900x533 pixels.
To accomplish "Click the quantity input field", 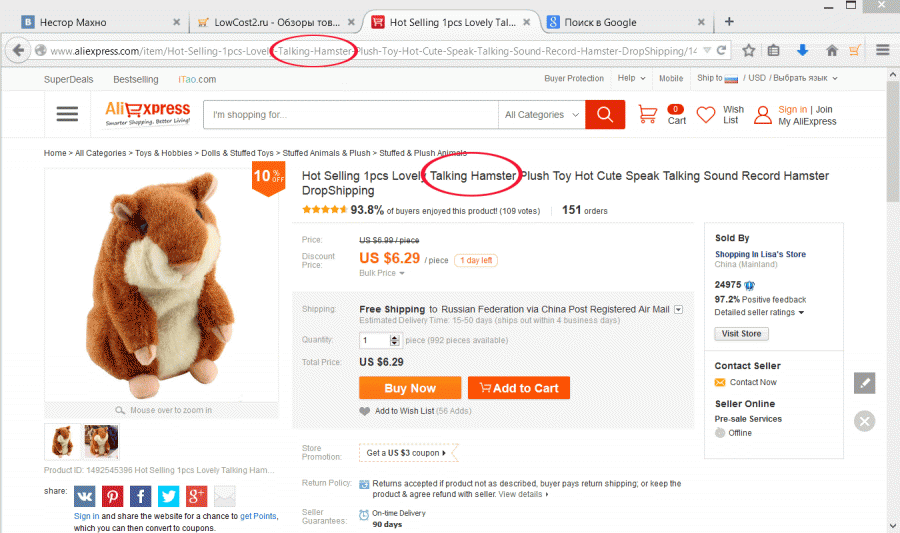I will 374,340.
